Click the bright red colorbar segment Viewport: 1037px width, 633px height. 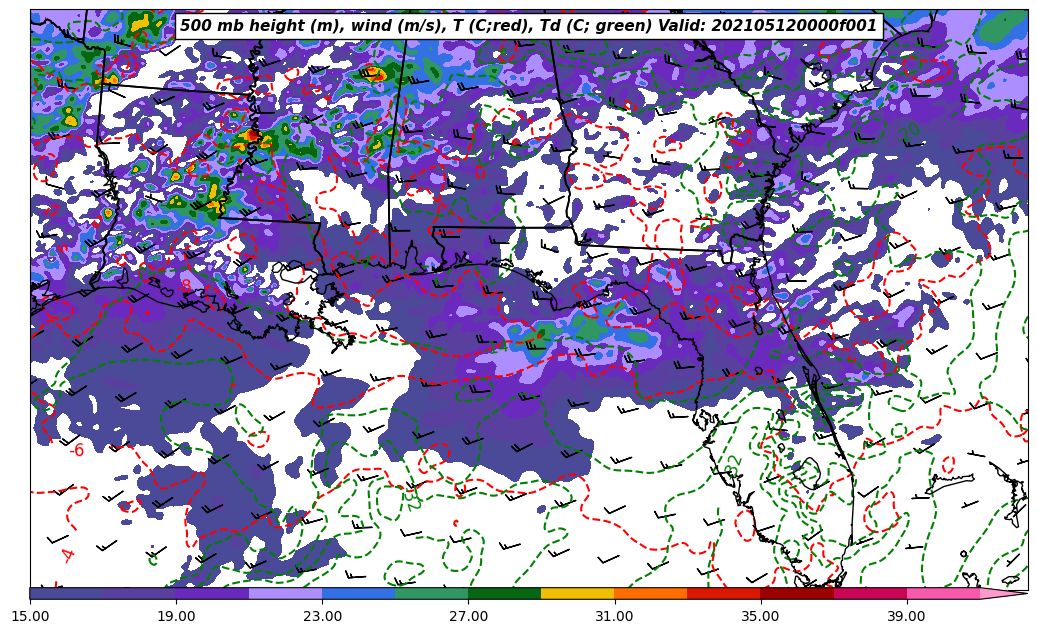click(723, 594)
